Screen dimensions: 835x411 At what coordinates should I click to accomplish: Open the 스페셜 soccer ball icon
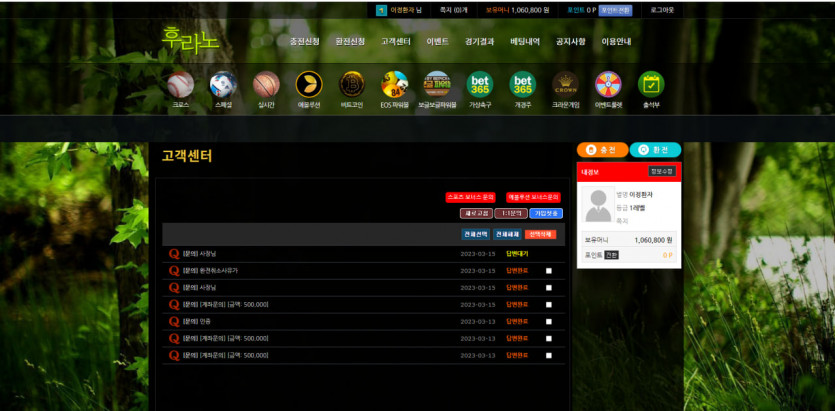[223, 84]
